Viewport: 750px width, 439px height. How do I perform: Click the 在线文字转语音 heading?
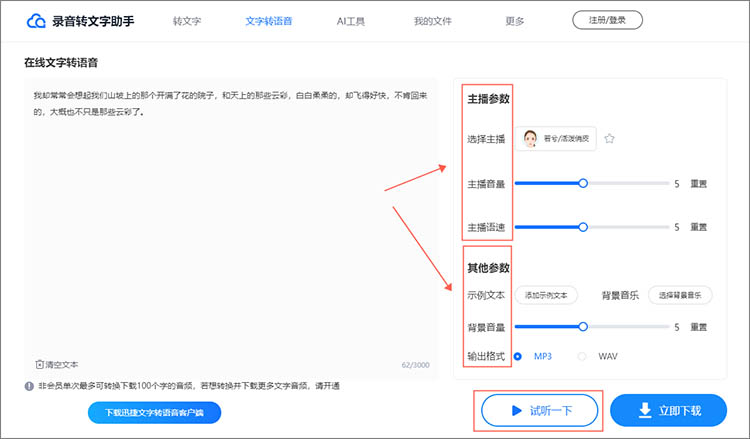point(61,63)
